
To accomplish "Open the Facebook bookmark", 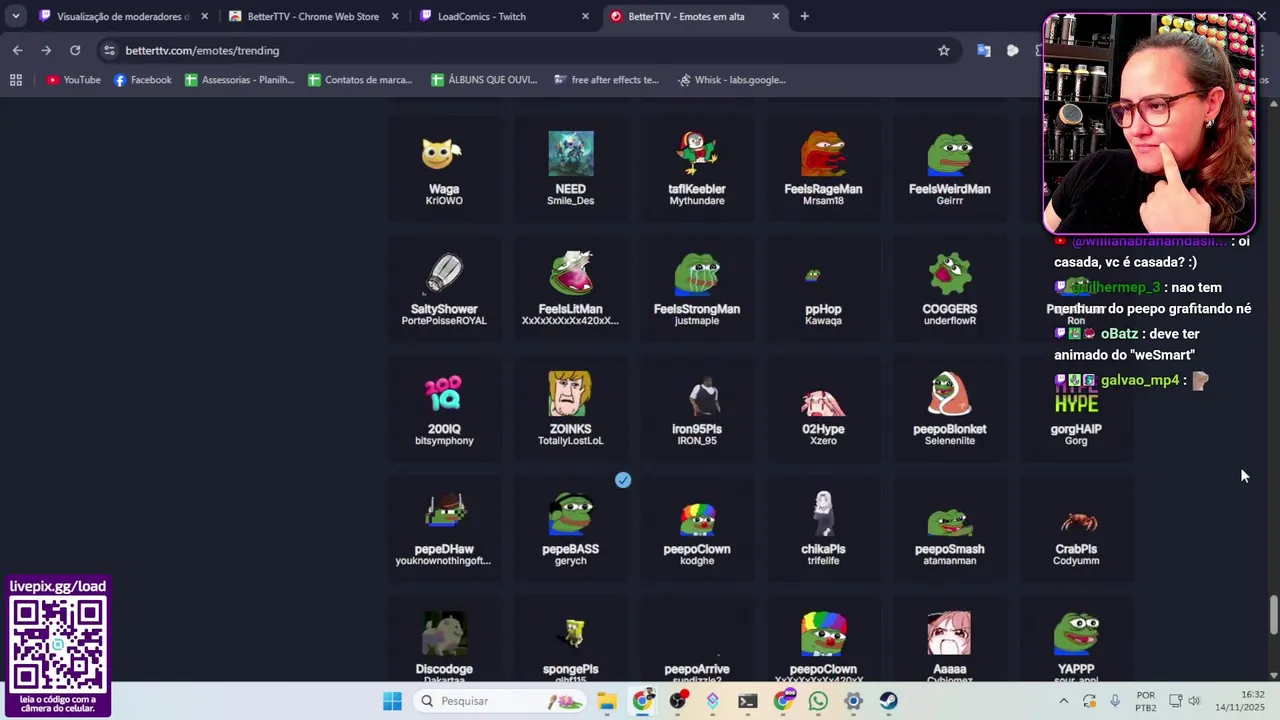I will (143, 80).
